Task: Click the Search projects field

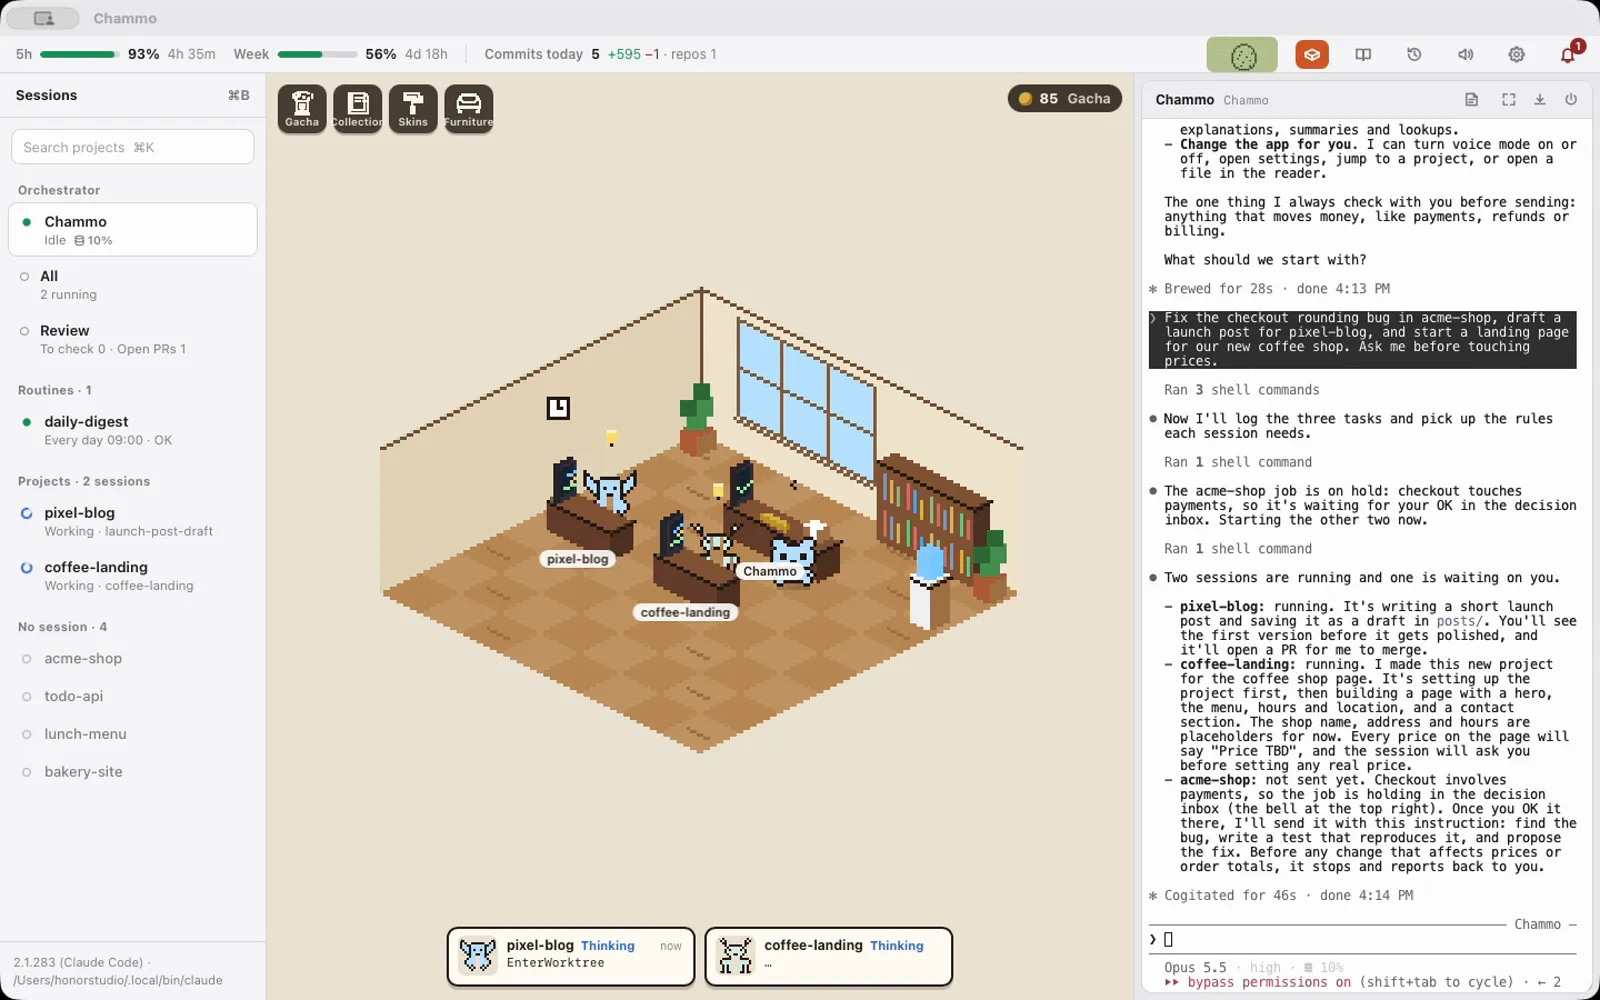Action: pos(132,147)
